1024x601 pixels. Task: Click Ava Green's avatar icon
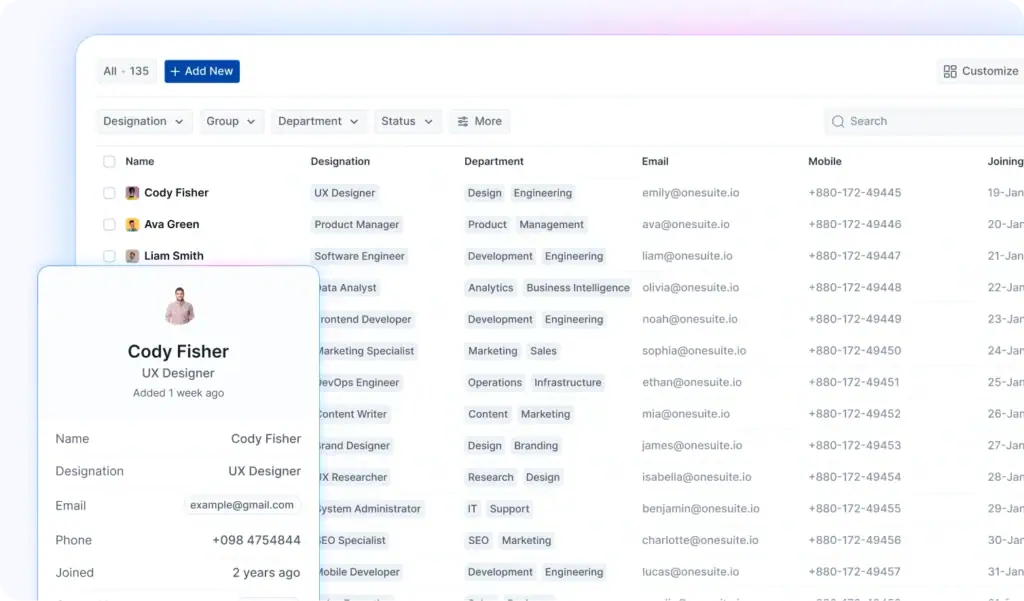point(132,225)
